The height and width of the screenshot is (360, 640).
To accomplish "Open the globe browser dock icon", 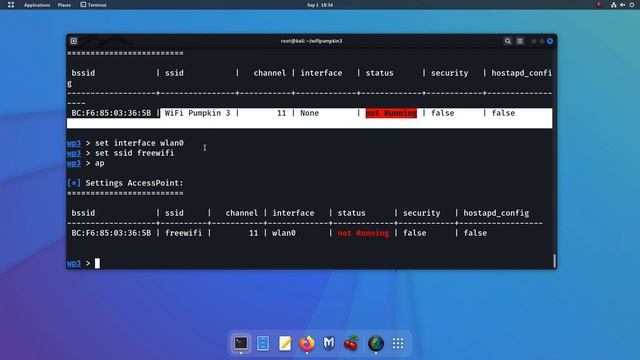I will point(376,343).
